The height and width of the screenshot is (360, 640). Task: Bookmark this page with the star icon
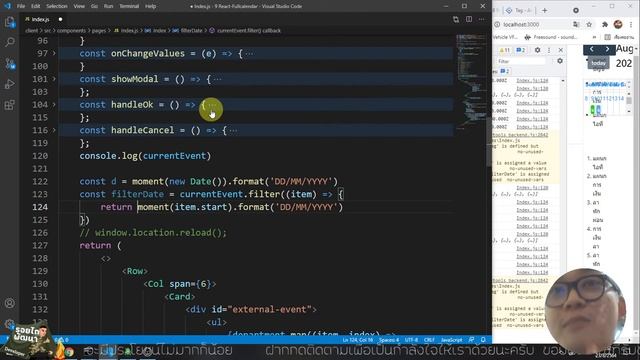589,24
